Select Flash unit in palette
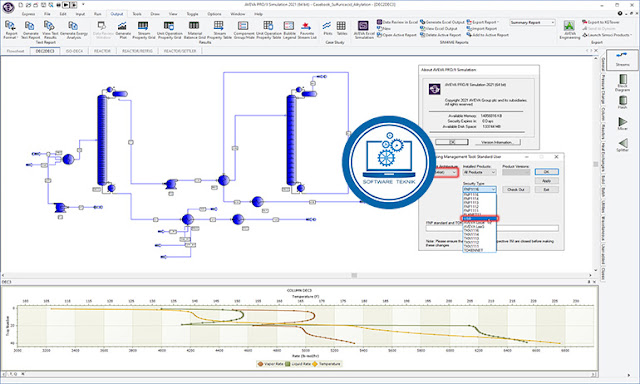Viewport: 640px width, 384px height. [622, 102]
